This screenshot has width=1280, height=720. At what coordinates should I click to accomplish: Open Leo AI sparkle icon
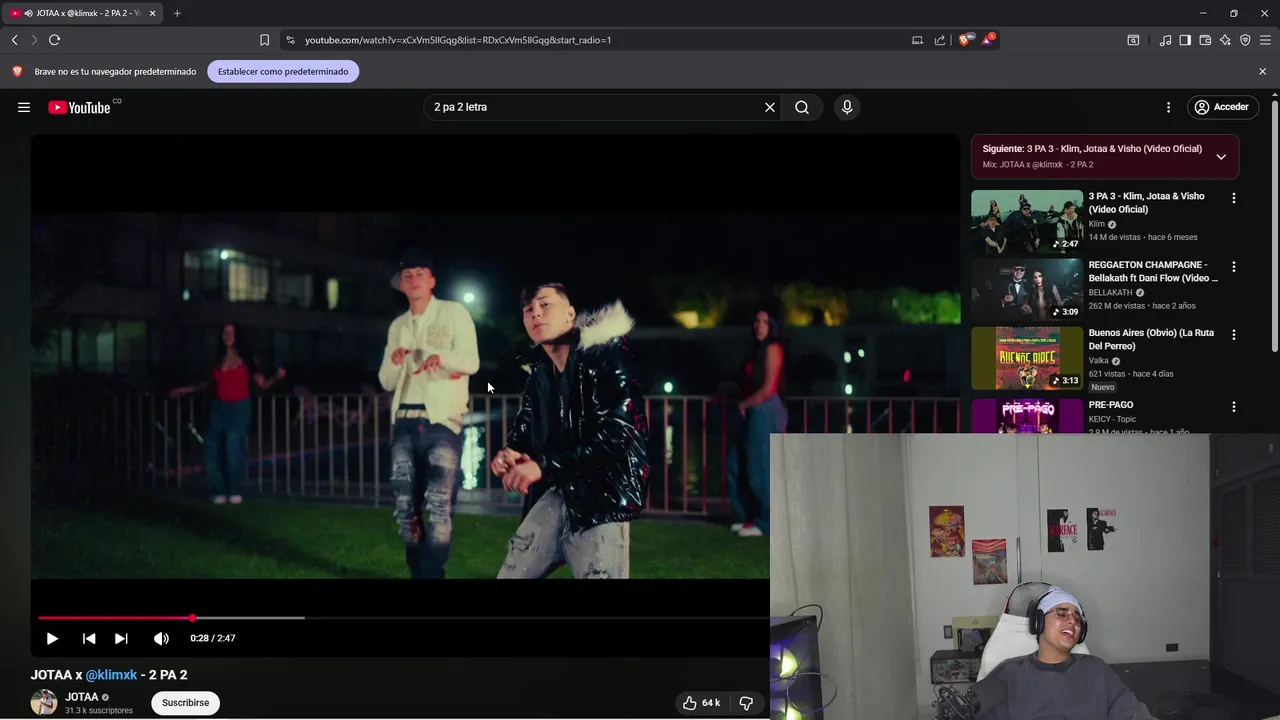point(1225,40)
